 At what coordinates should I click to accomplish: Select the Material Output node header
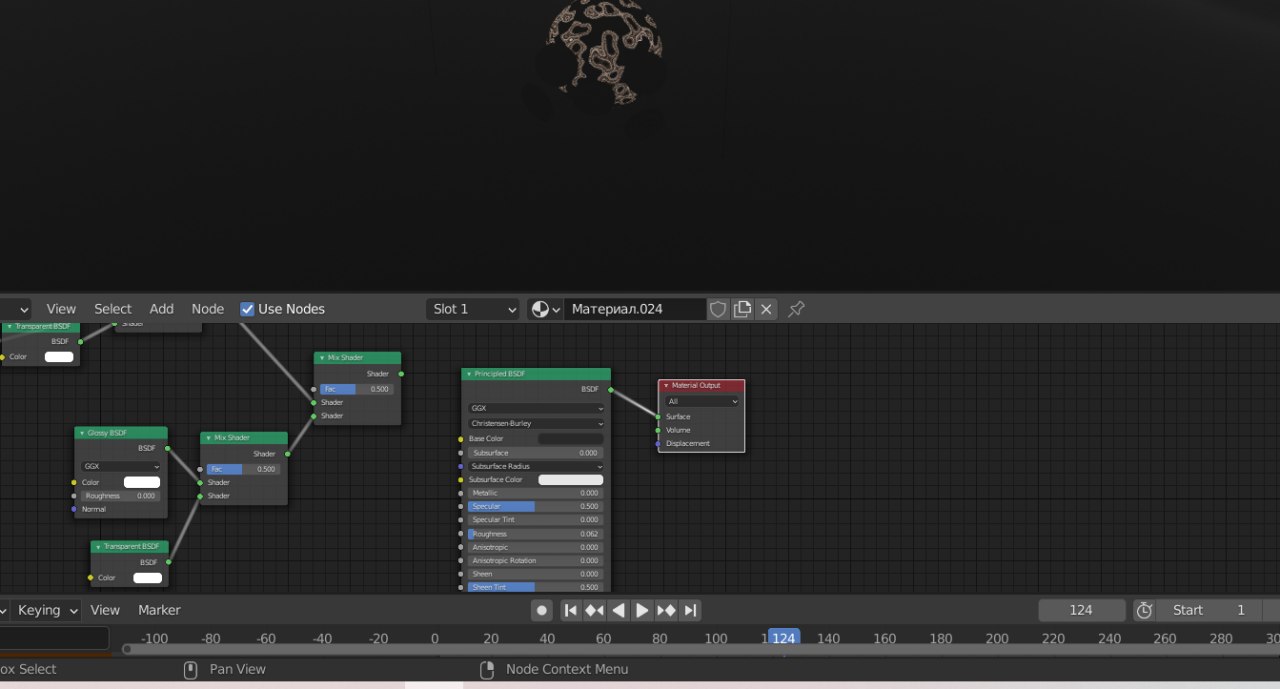(x=701, y=385)
